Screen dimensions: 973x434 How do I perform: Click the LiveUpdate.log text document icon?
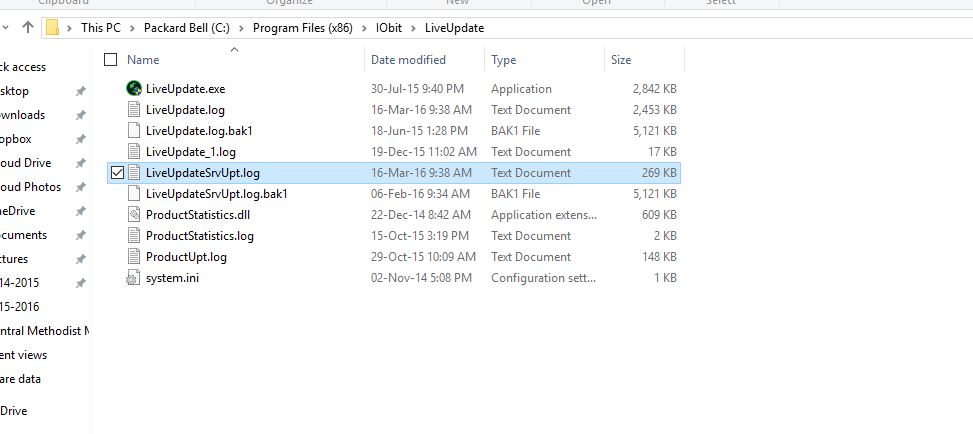pos(133,109)
